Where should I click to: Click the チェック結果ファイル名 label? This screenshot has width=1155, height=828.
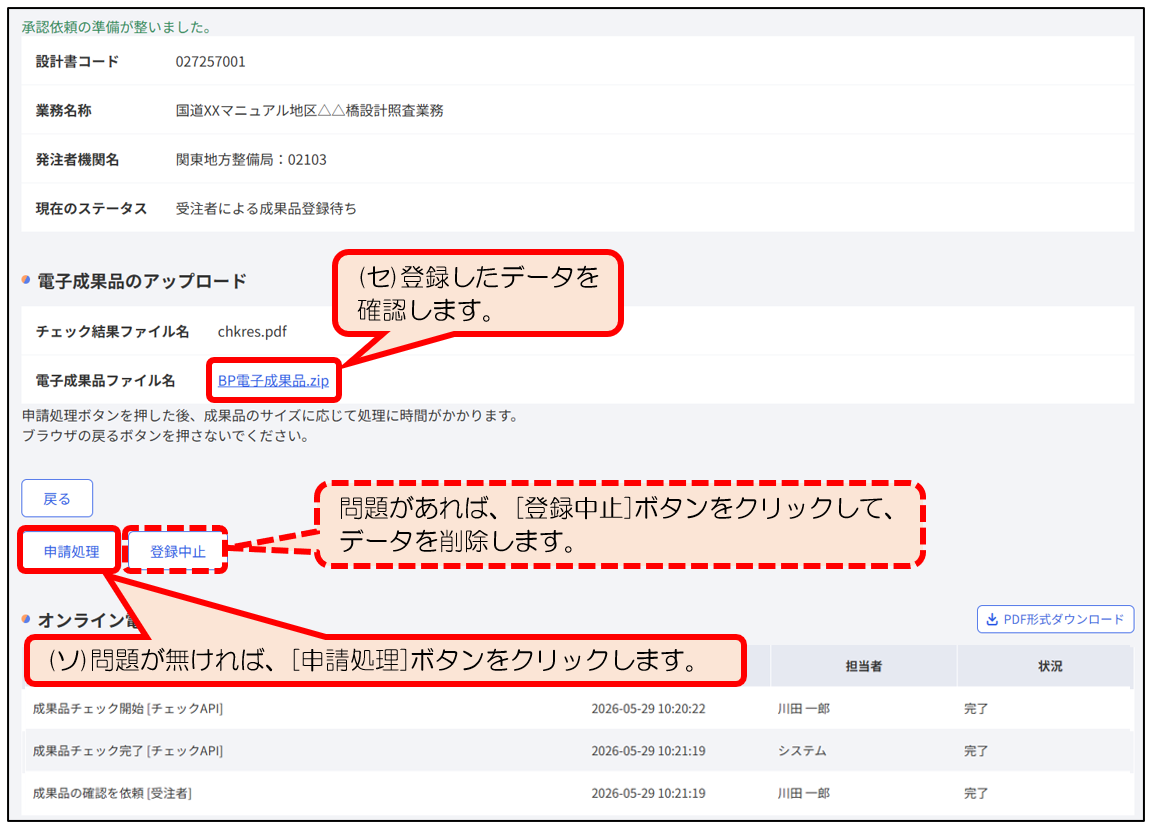[x=112, y=331]
